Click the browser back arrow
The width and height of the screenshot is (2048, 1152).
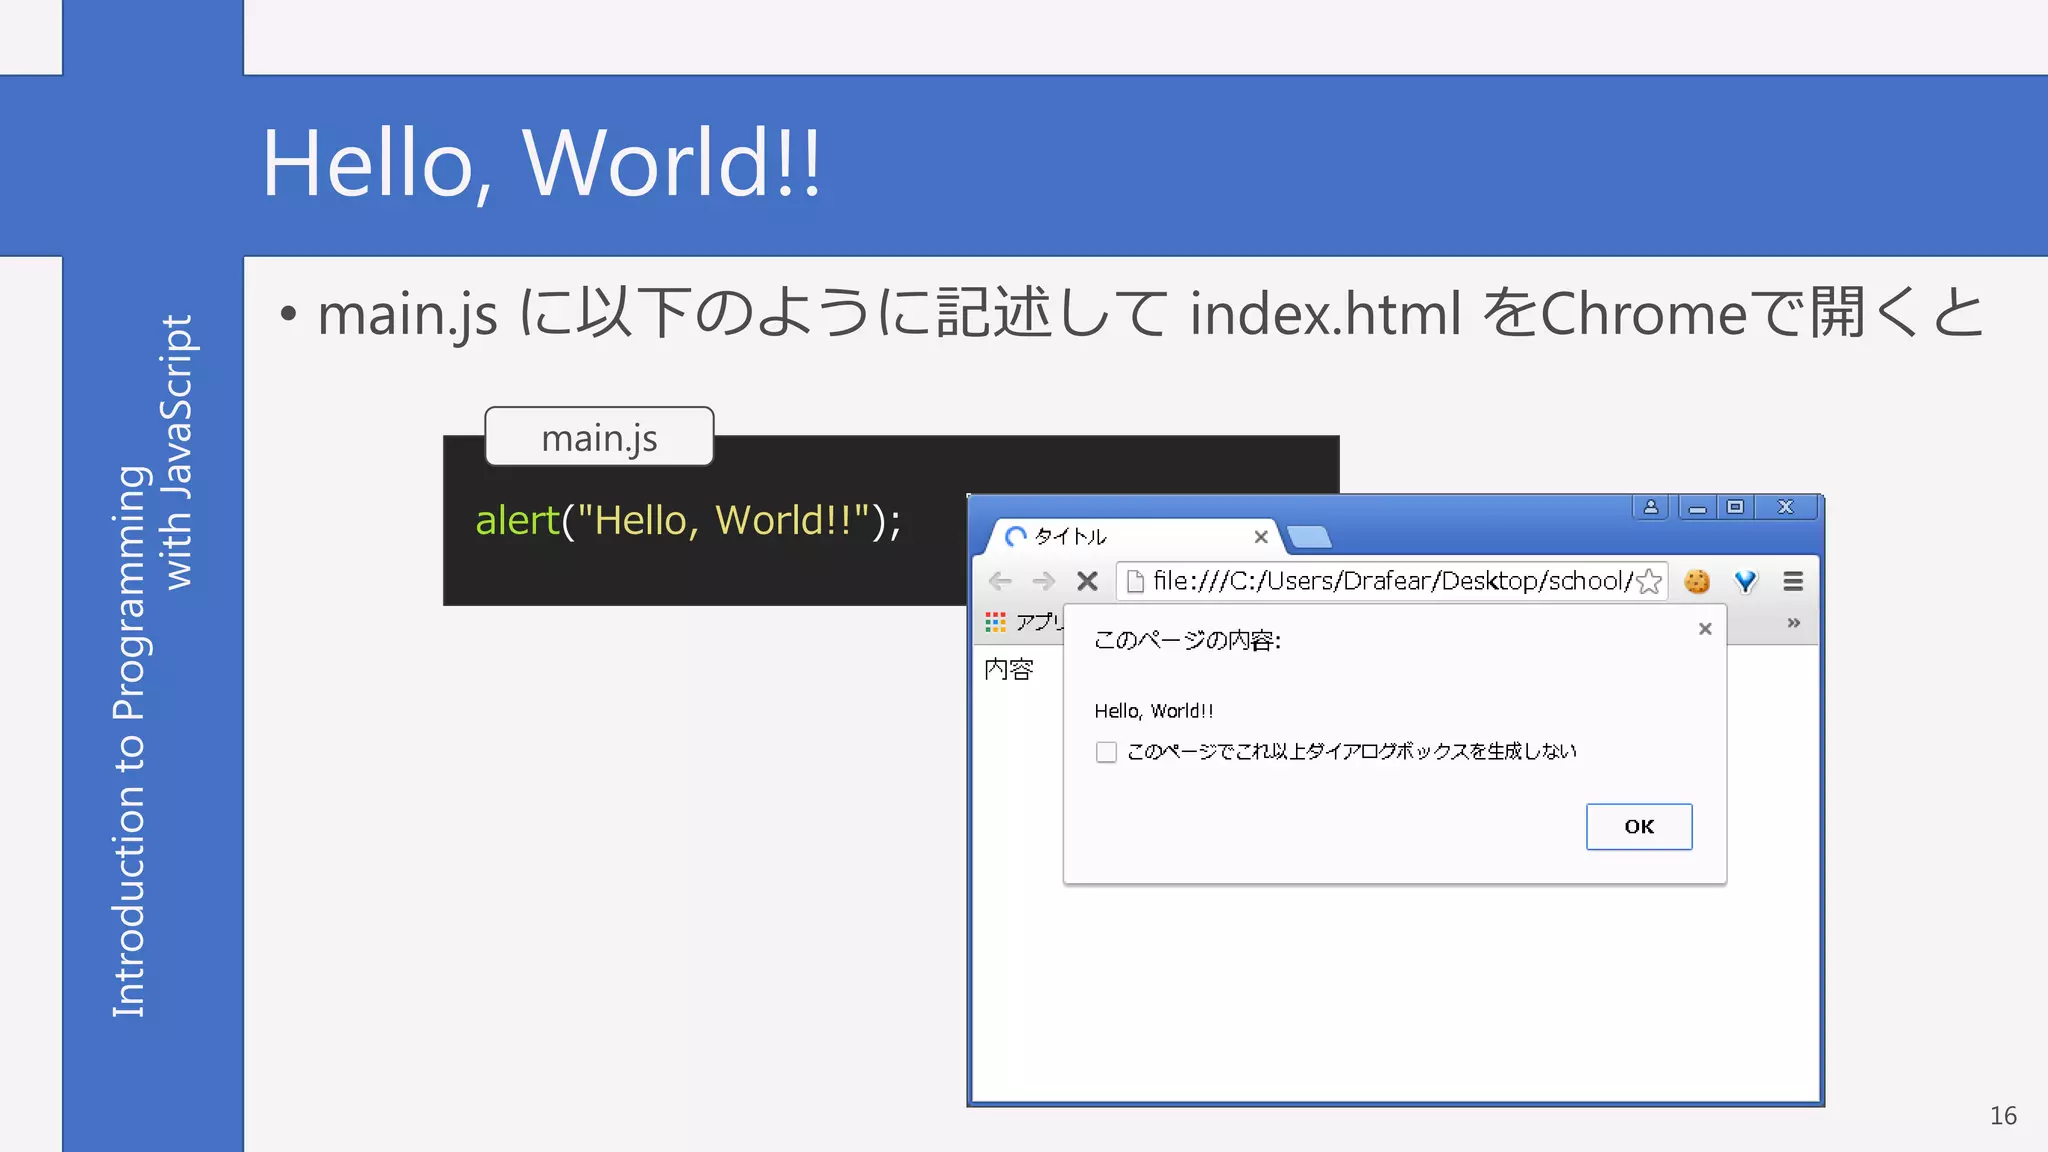(1000, 581)
